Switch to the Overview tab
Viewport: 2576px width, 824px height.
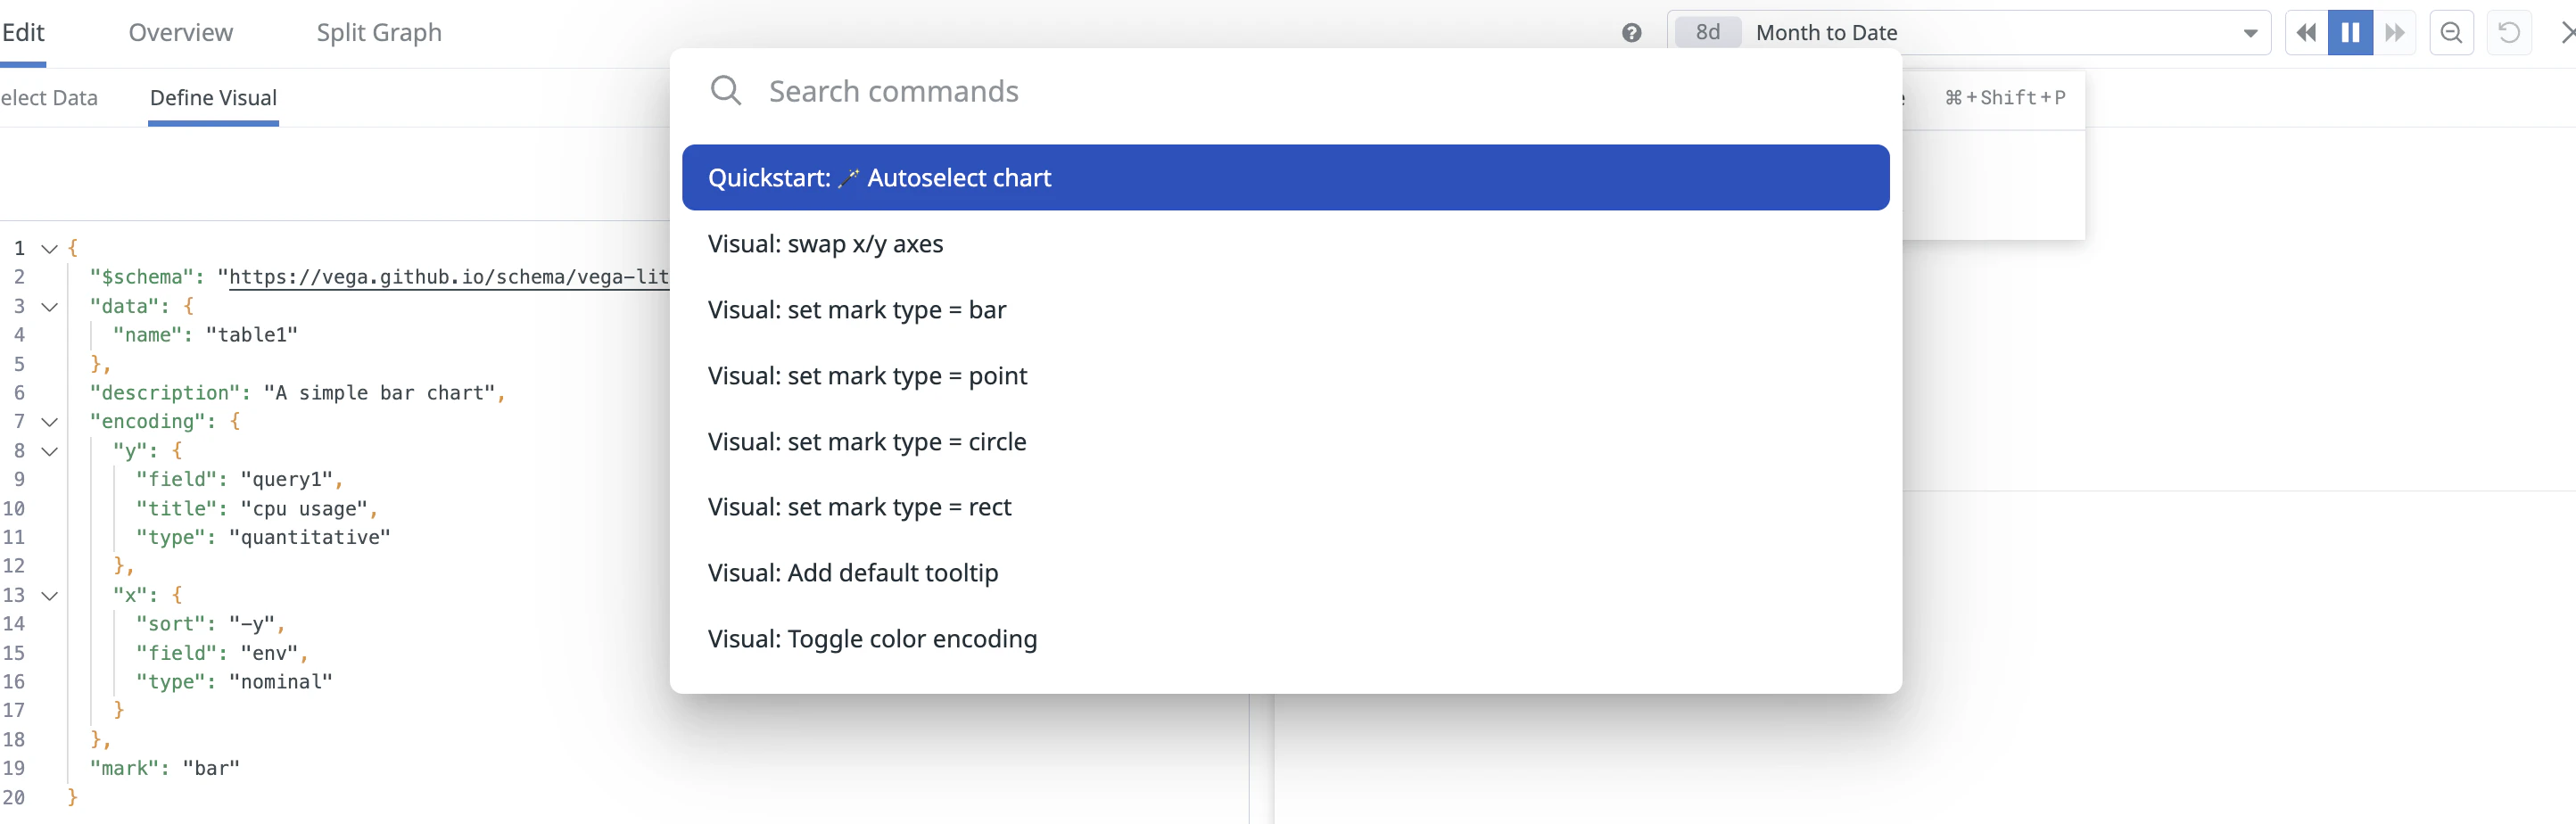point(181,33)
